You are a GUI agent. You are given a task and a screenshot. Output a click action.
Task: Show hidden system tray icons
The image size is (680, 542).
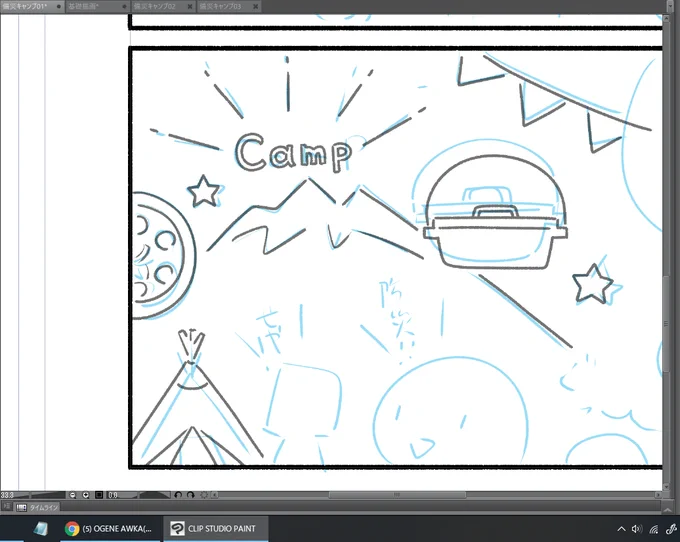(621, 529)
